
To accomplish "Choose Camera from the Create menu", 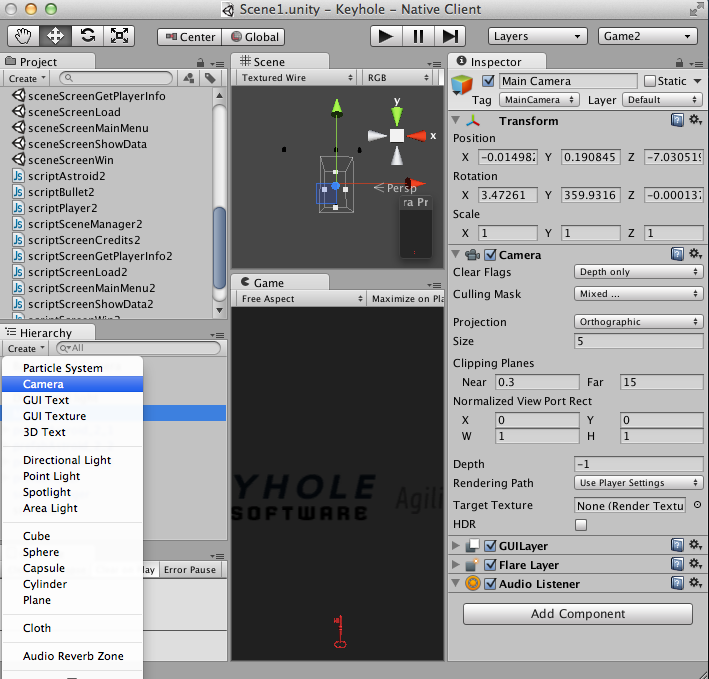I will tap(44, 384).
